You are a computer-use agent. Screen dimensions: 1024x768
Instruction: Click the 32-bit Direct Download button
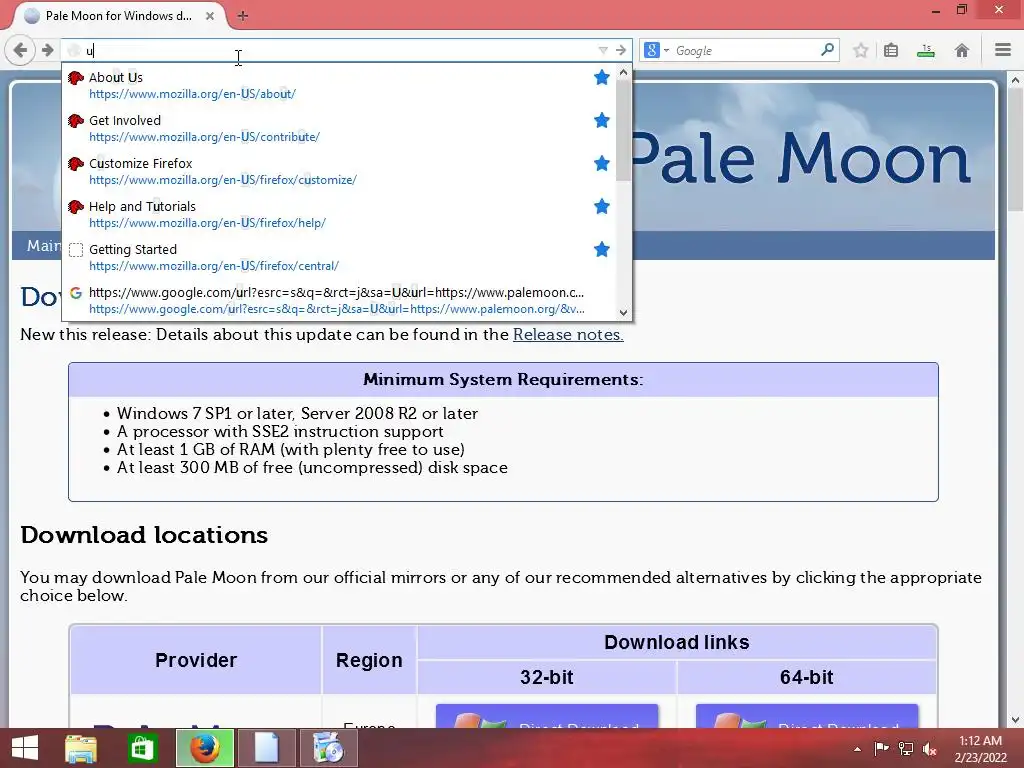tap(547, 716)
